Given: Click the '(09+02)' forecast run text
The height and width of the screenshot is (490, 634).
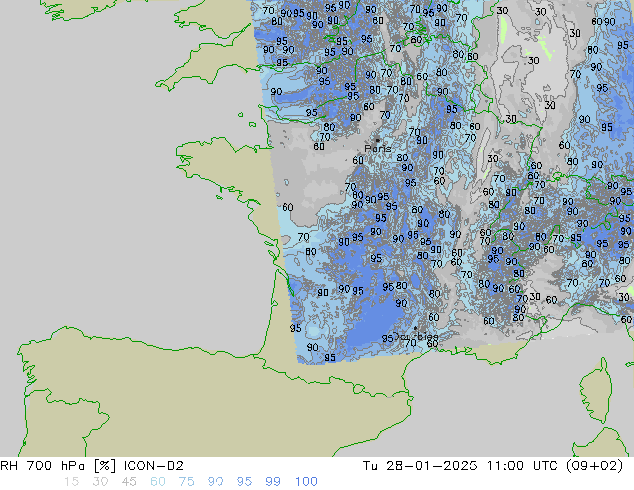Looking at the screenshot, I should click(594, 466).
